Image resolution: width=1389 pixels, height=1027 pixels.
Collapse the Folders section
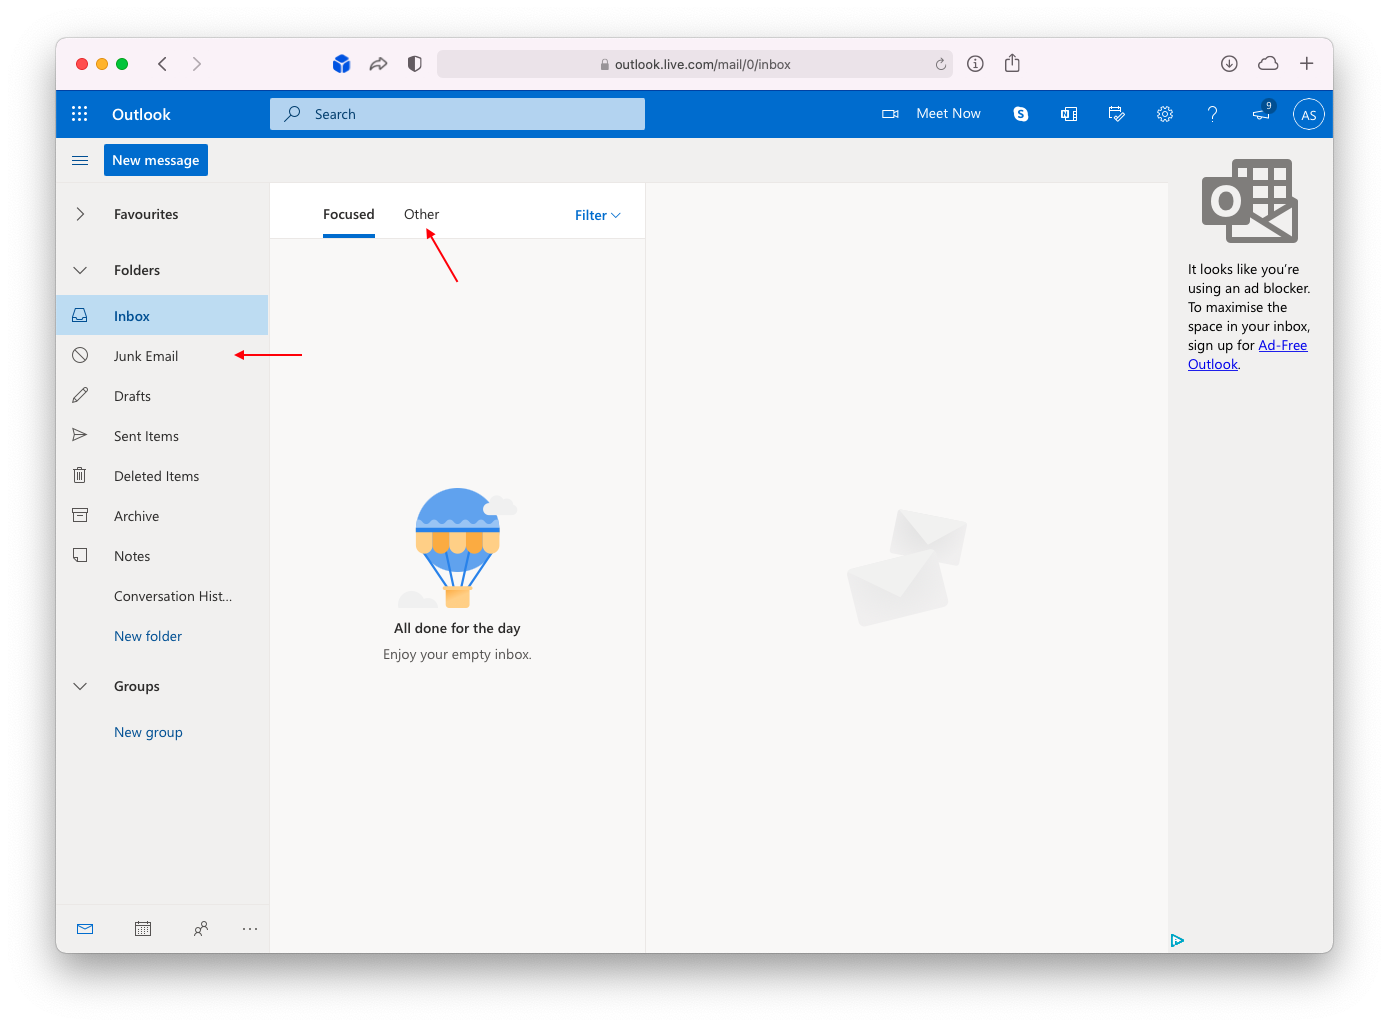80,270
